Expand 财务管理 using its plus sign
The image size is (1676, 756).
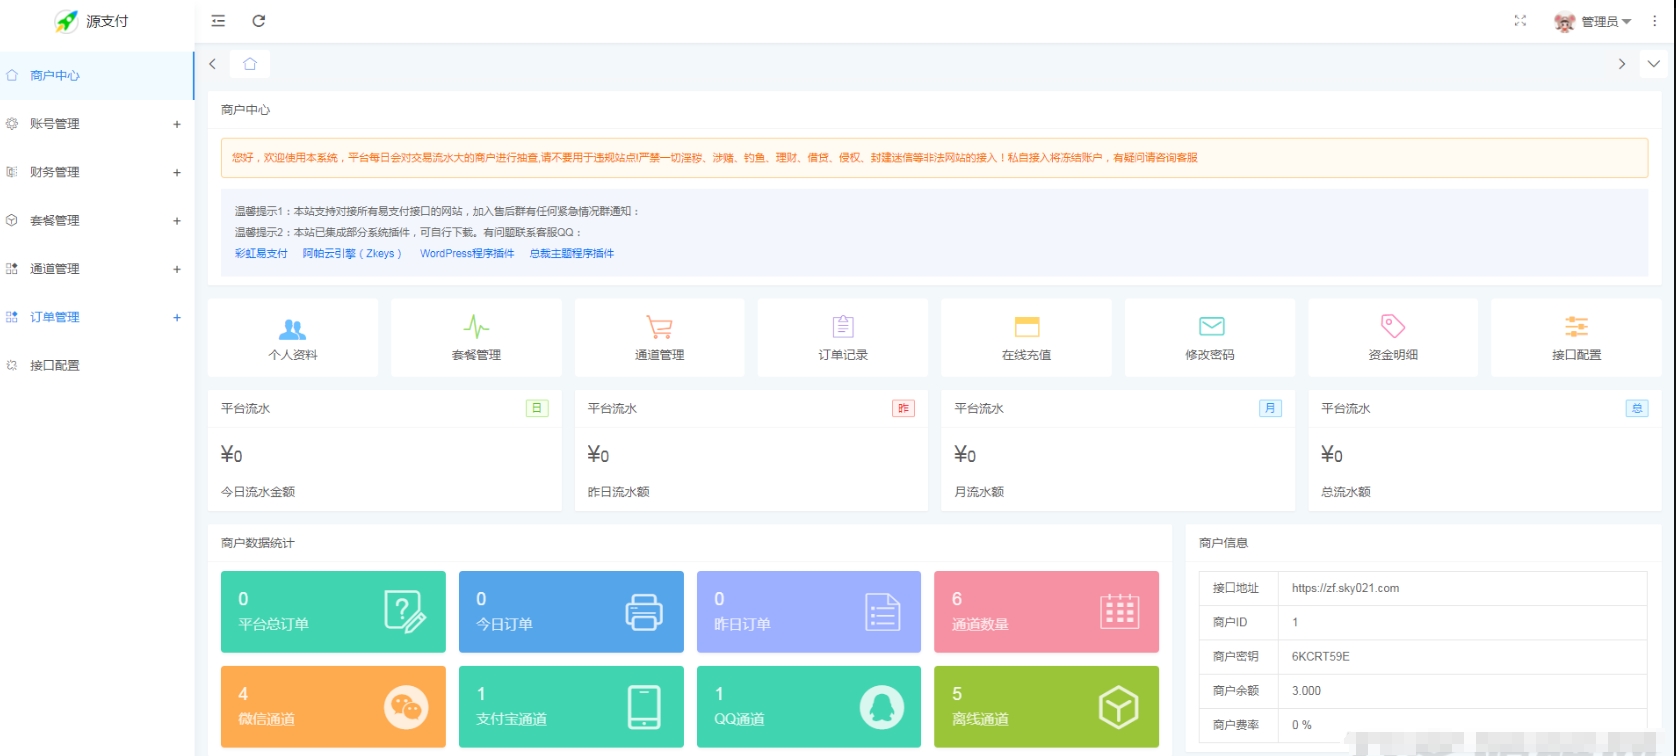coord(177,172)
